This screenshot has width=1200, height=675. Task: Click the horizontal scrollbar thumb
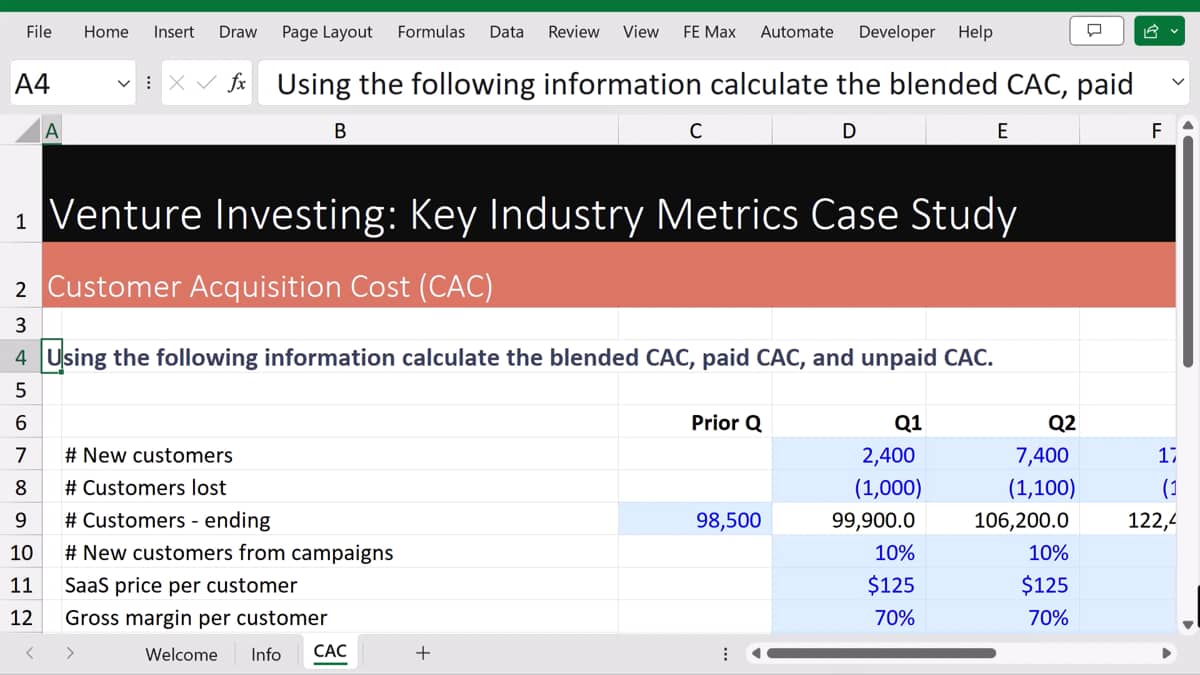(x=881, y=654)
